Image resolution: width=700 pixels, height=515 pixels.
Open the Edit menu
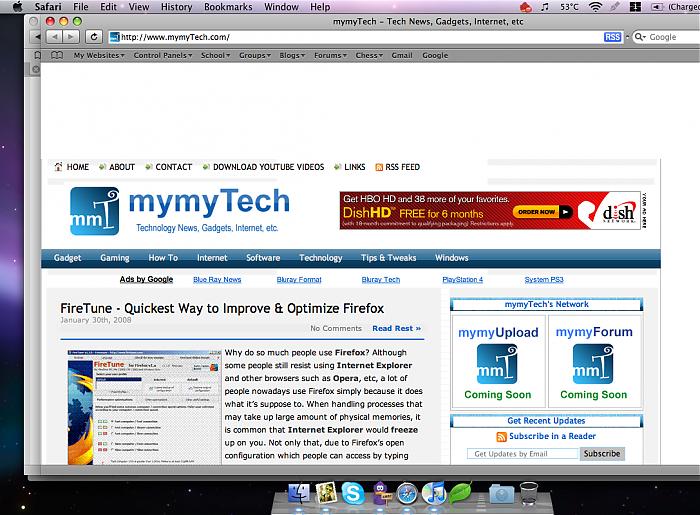pyautogui.click(x=108, y=7)
